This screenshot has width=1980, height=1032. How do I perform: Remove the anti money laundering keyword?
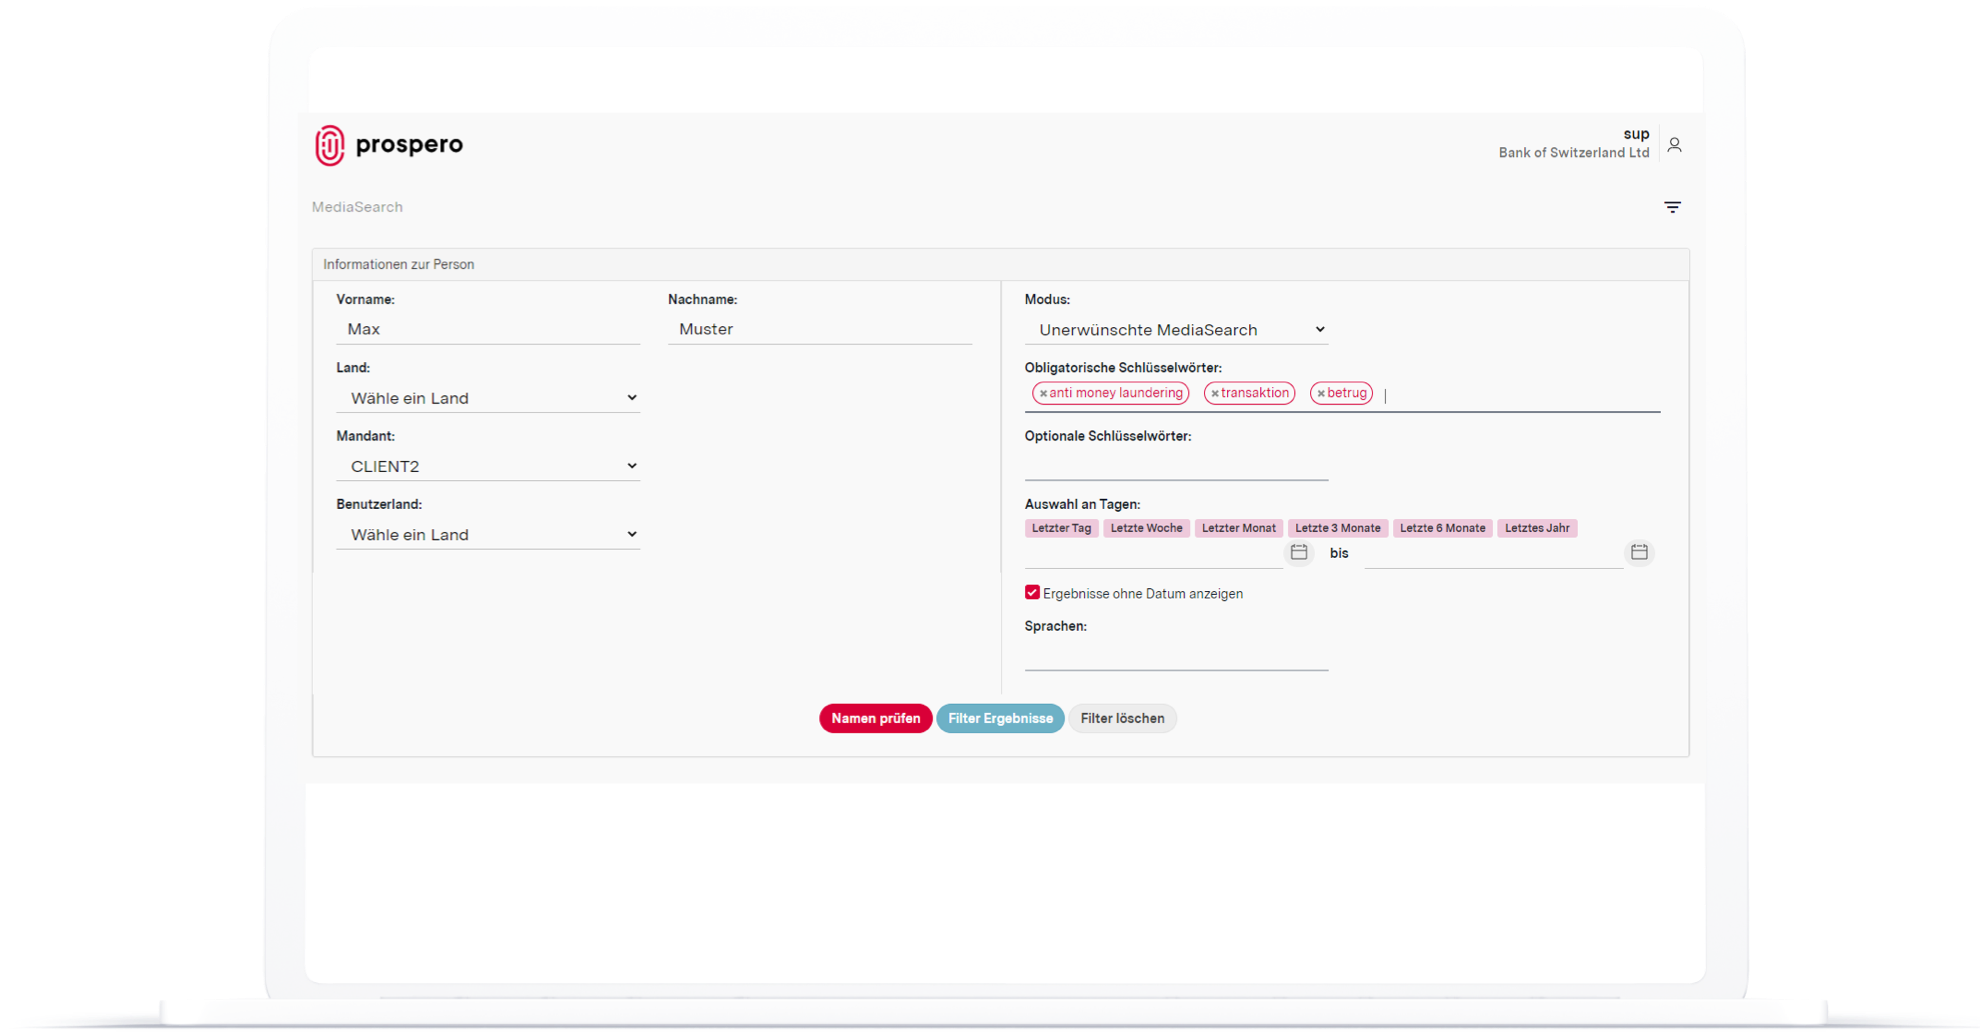click(1043, 394)
